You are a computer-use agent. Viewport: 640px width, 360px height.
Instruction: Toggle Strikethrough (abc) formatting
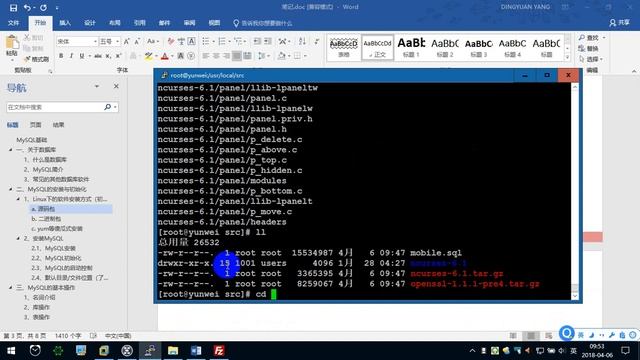98,56
